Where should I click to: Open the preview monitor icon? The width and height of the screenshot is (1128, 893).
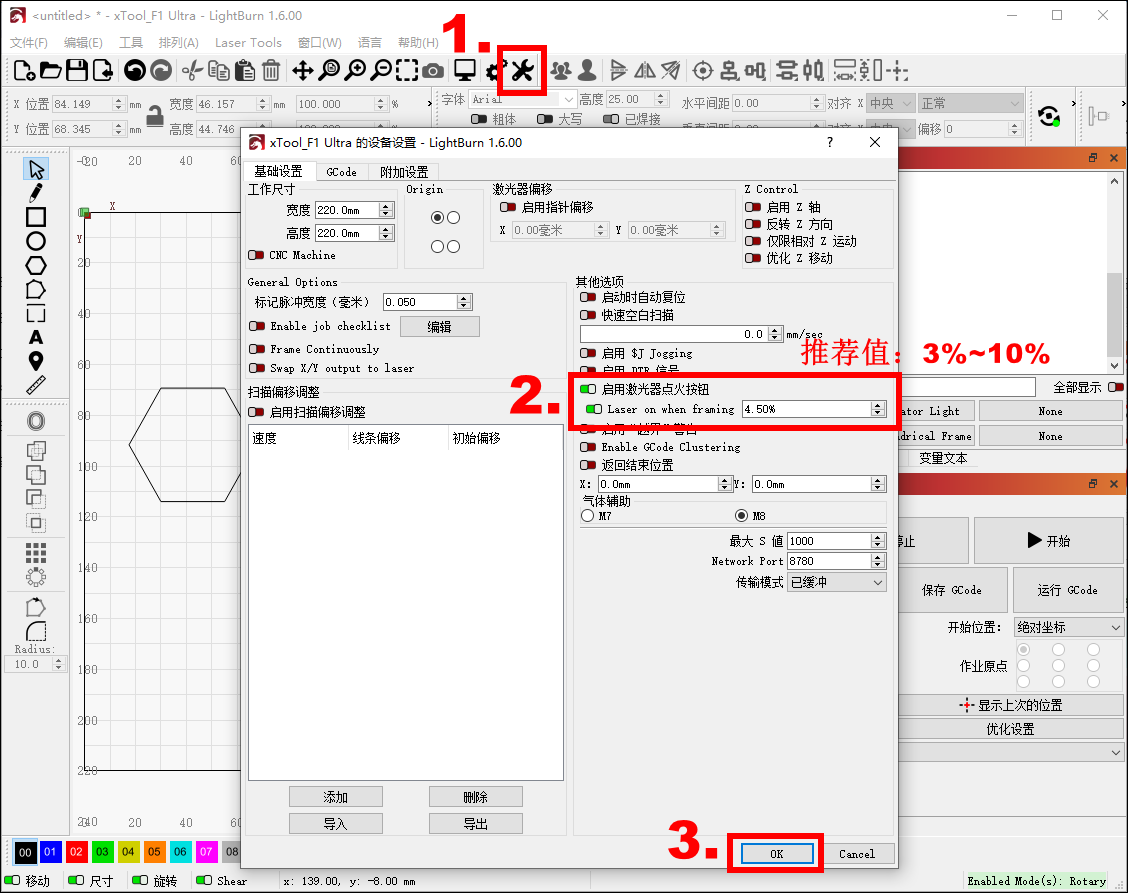(465, 71)
